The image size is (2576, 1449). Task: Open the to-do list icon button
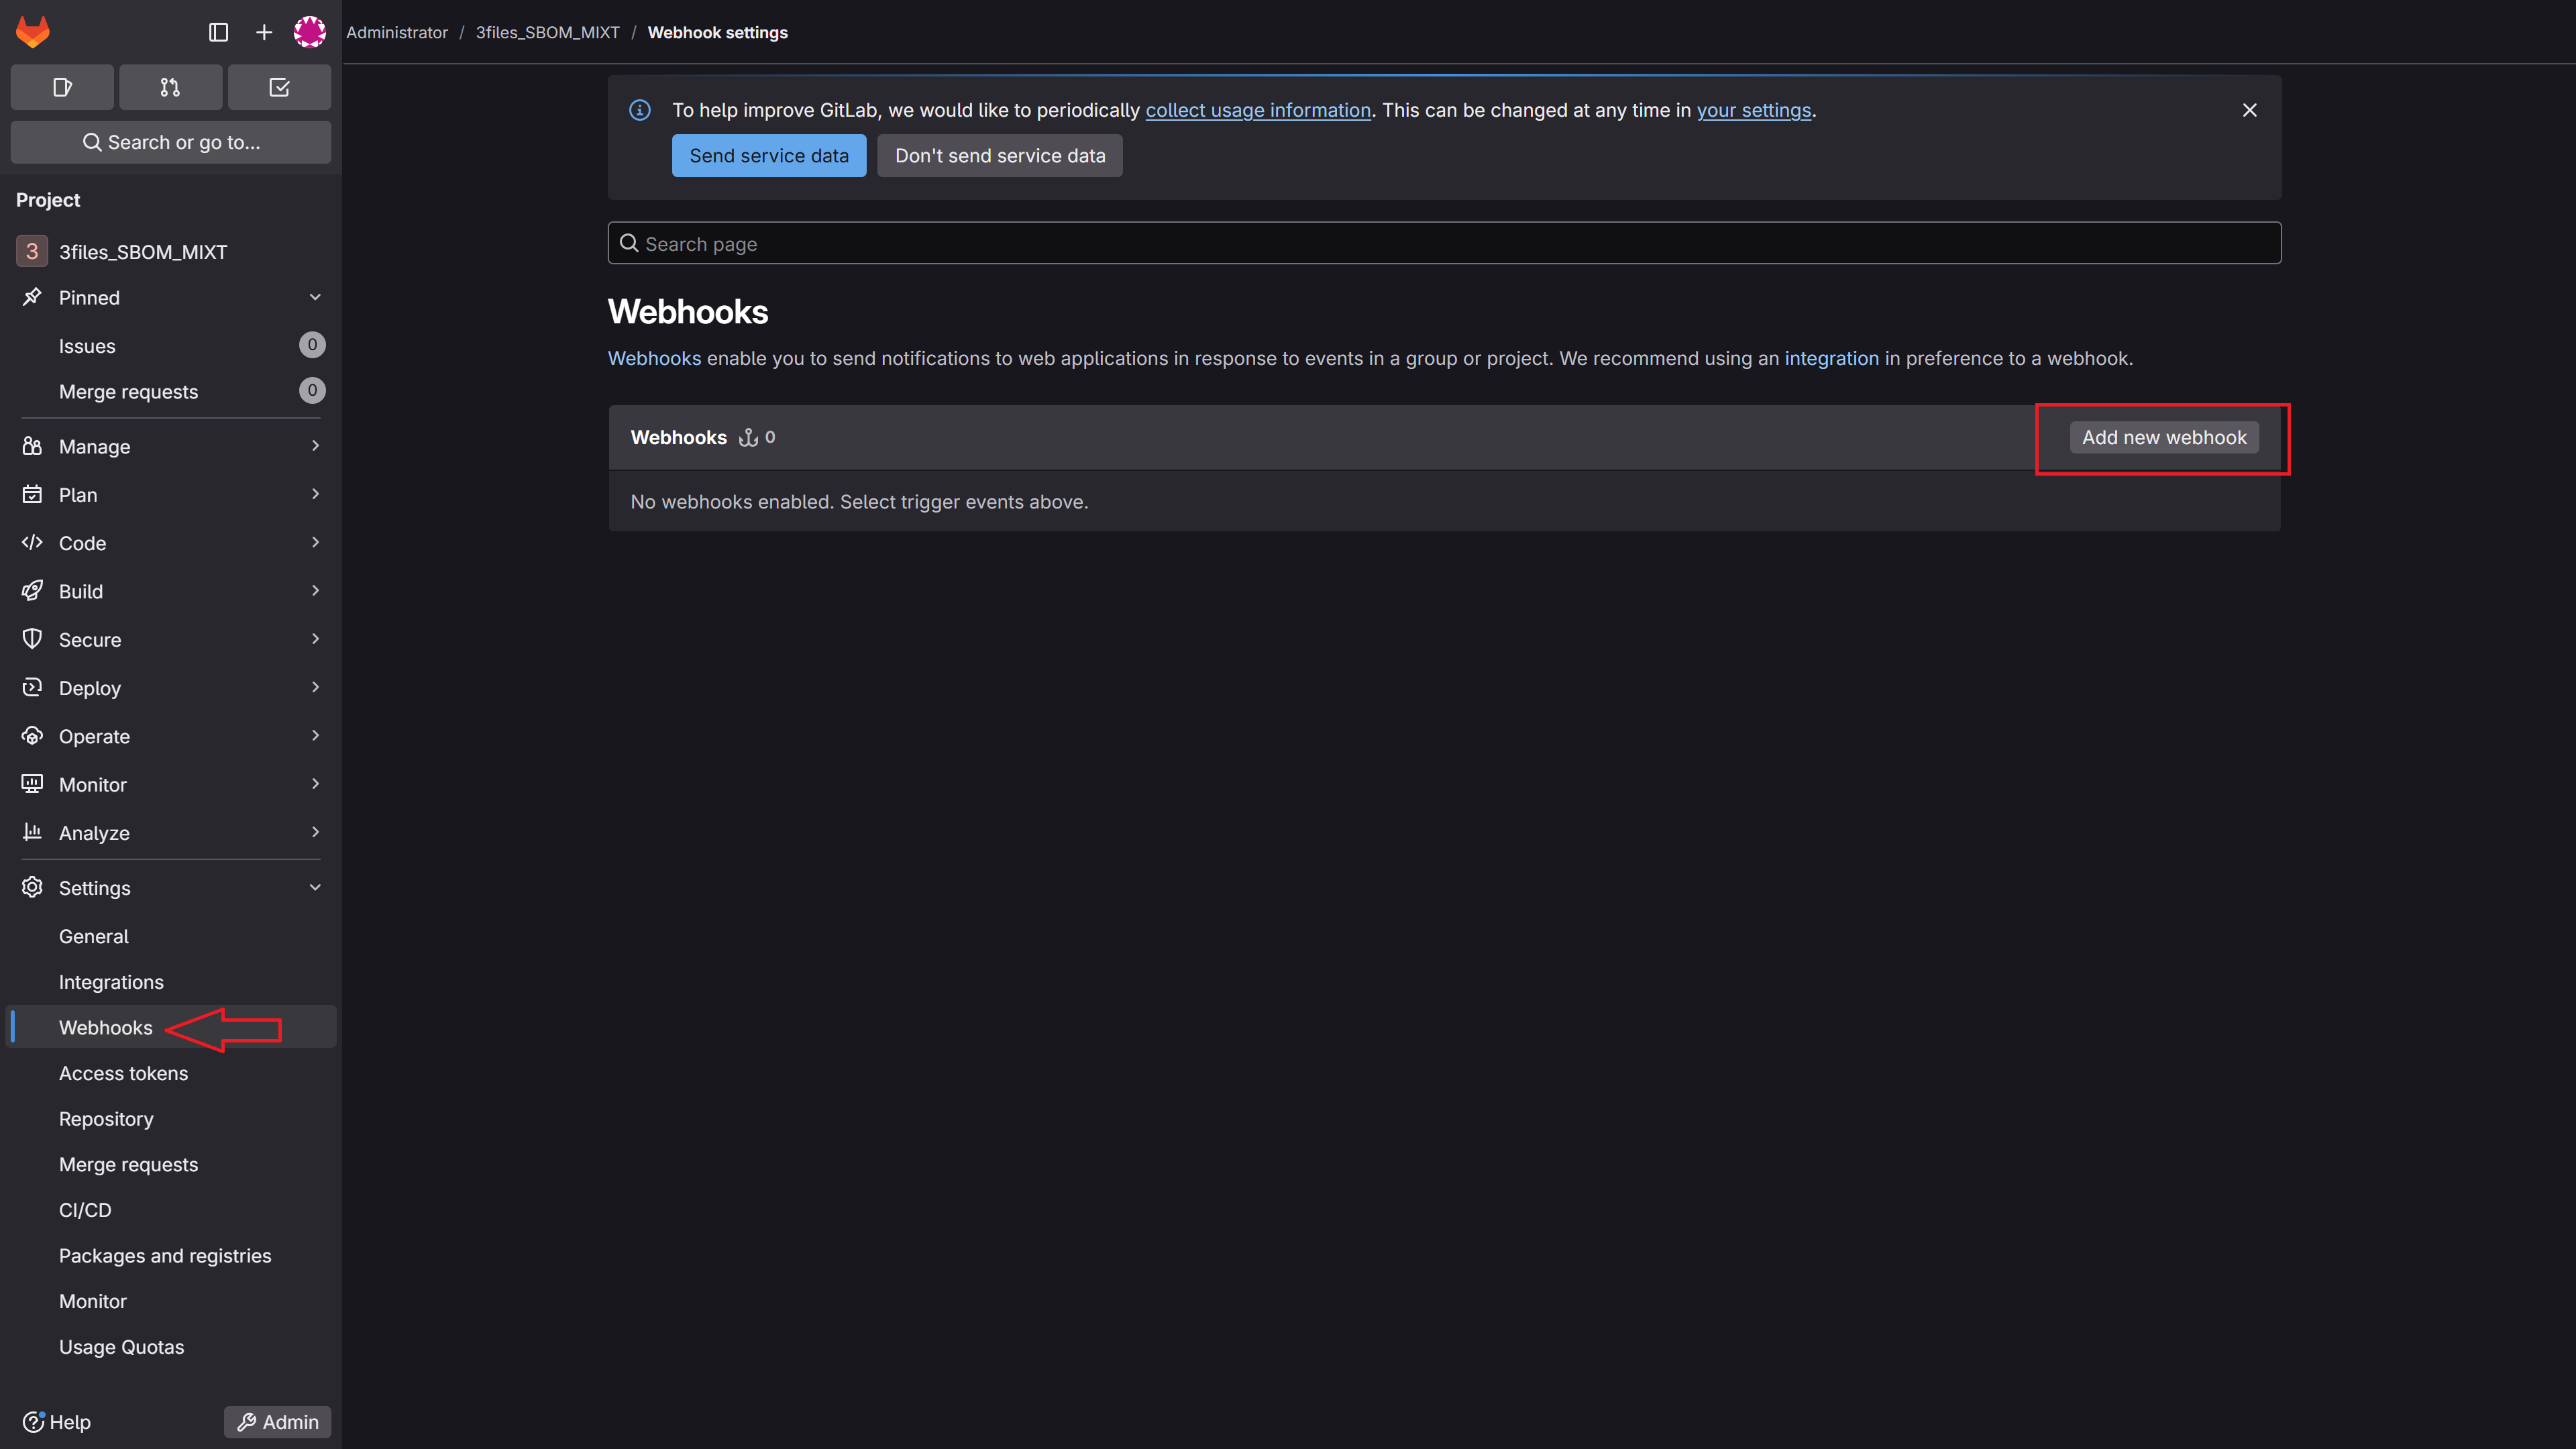[x=279, y=88]
